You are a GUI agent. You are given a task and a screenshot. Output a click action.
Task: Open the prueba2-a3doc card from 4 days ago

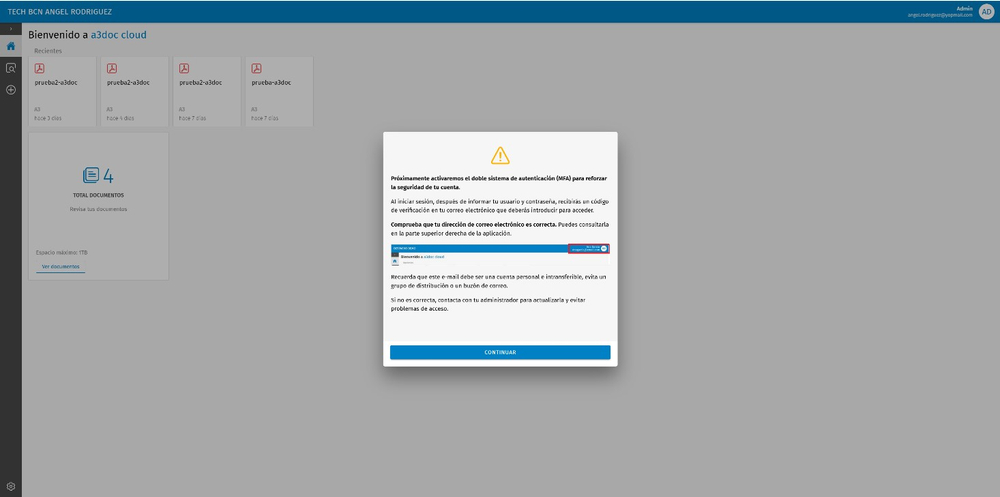pos(135,91)
